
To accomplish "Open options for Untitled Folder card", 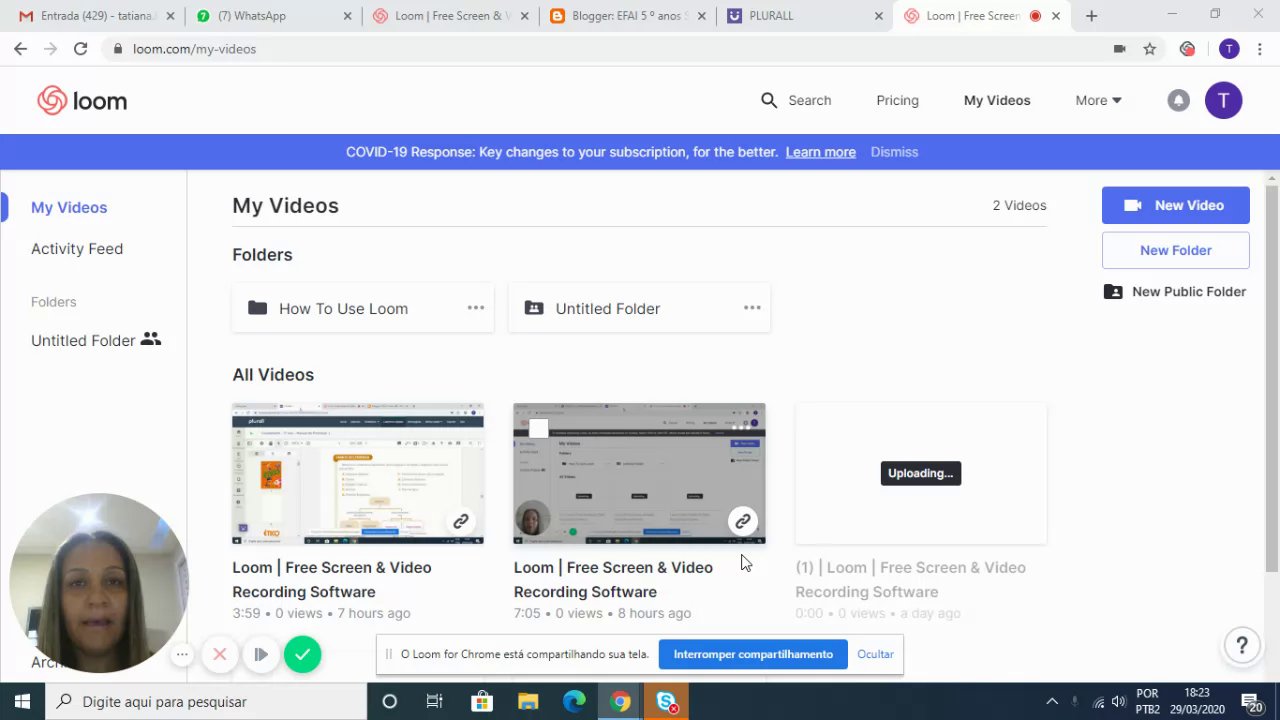I will click(752, 308).
